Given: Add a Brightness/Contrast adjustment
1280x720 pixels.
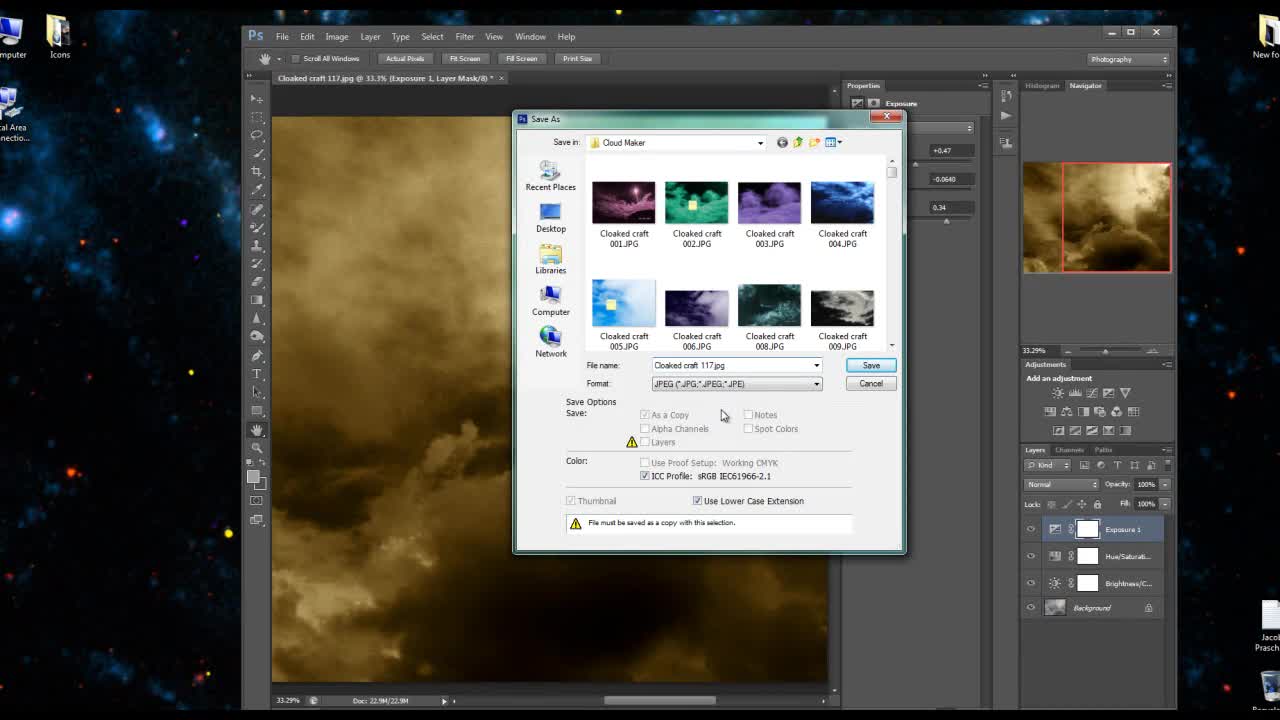Looking at the screenshot, I should click(x=1058, y=393).
